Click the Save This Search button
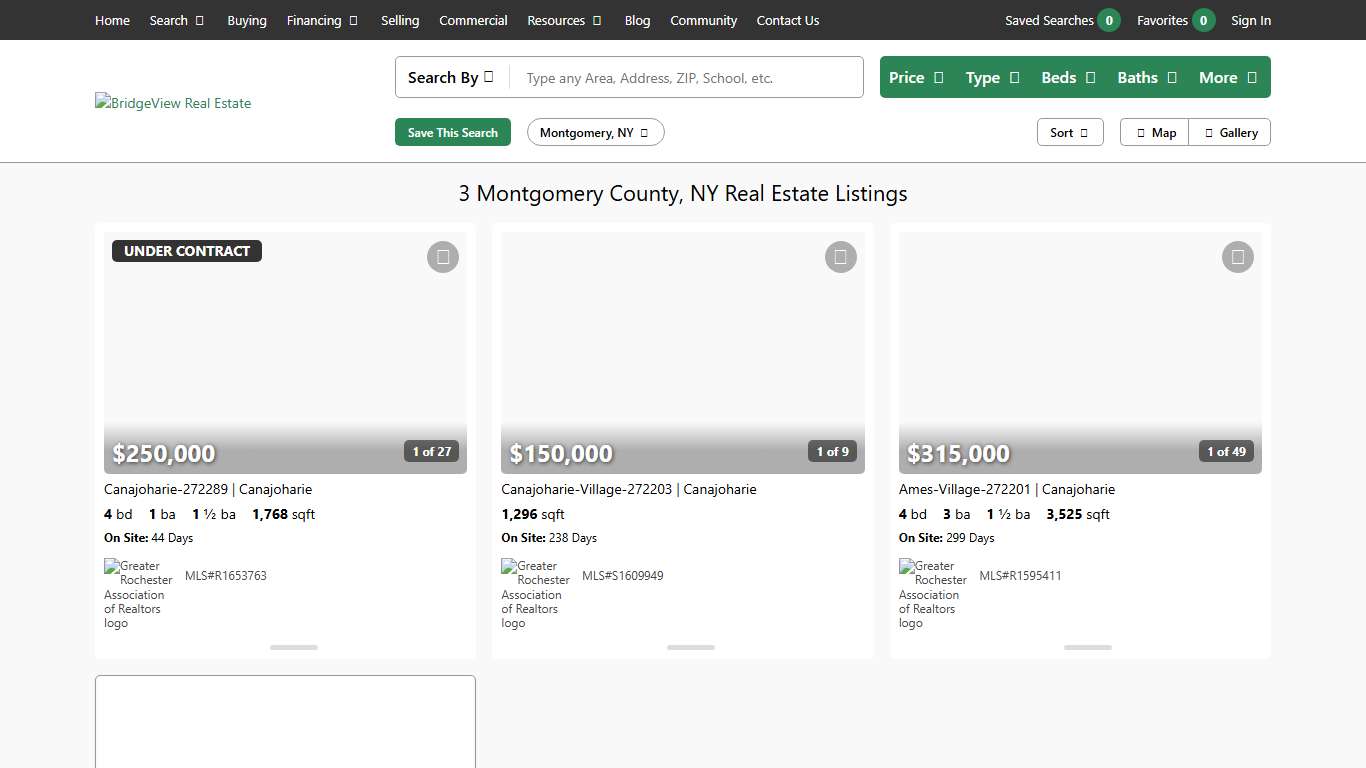Image resolution: width=1366 pixels, height=768 pixels. pyautogui.click(x=452, y=131)
